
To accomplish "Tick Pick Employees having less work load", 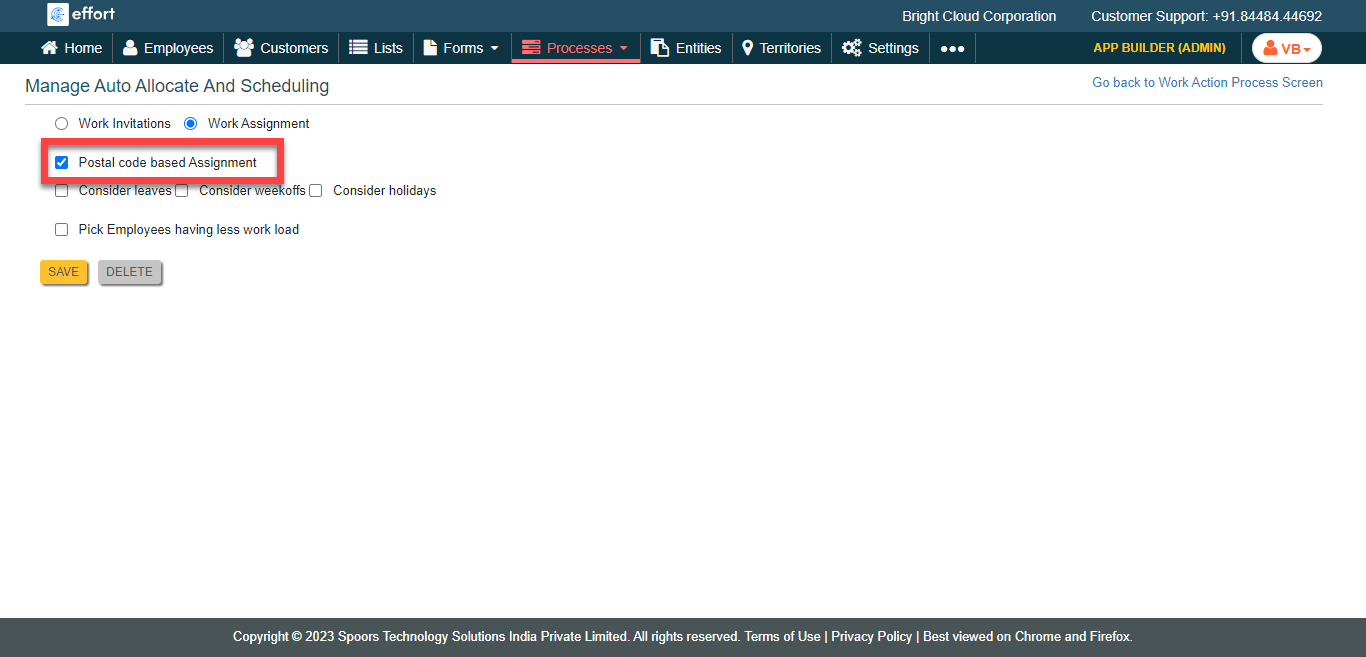I will pos(62,230).
